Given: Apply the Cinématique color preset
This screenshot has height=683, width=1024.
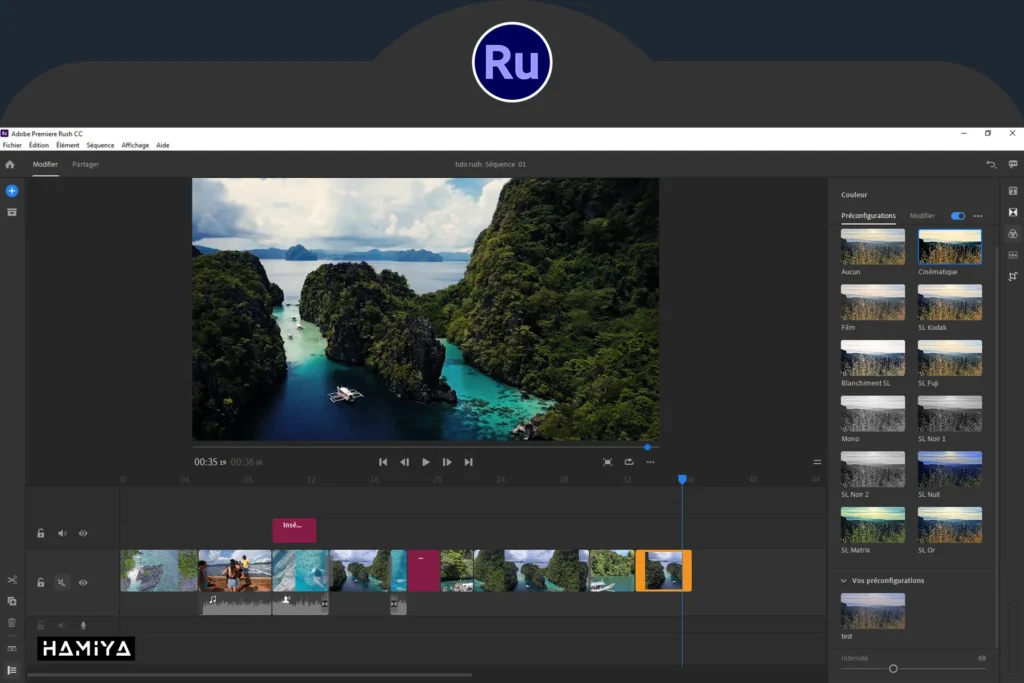Looking at the screenshot, I should pos(950,247).
